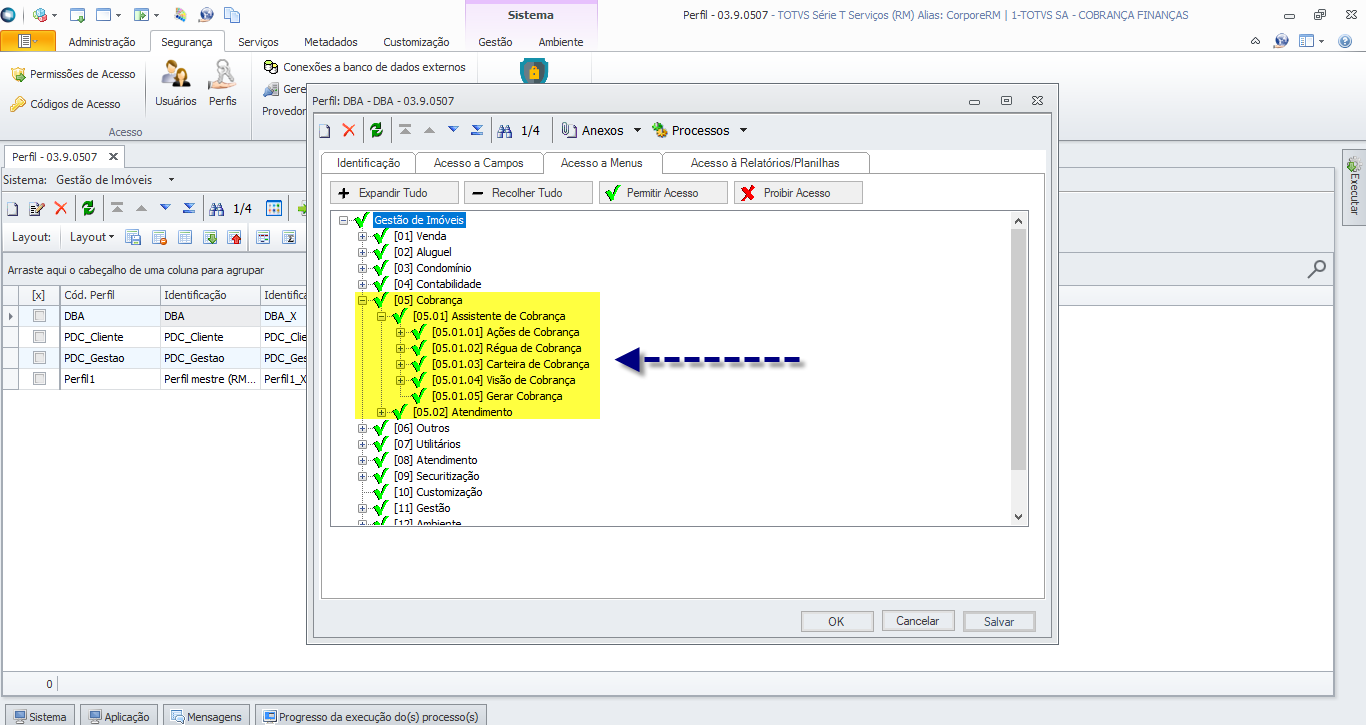Image resolution: width=1366 pixels, height=725 pixels.
Task: Toggle the access check on [01] Venda
Action: click(x=380, y=236)
